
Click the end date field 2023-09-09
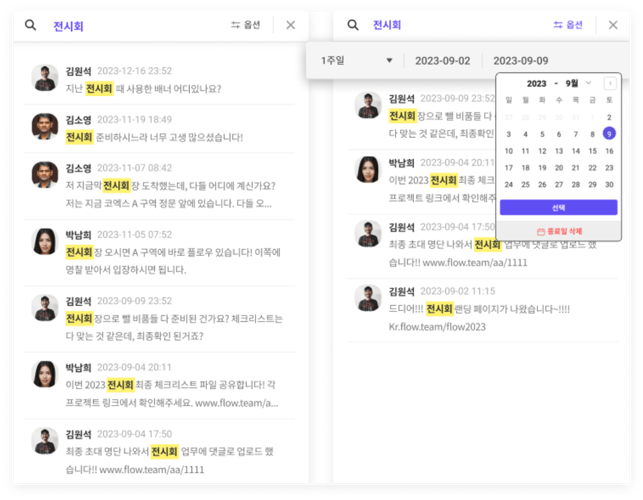[520, 61]
